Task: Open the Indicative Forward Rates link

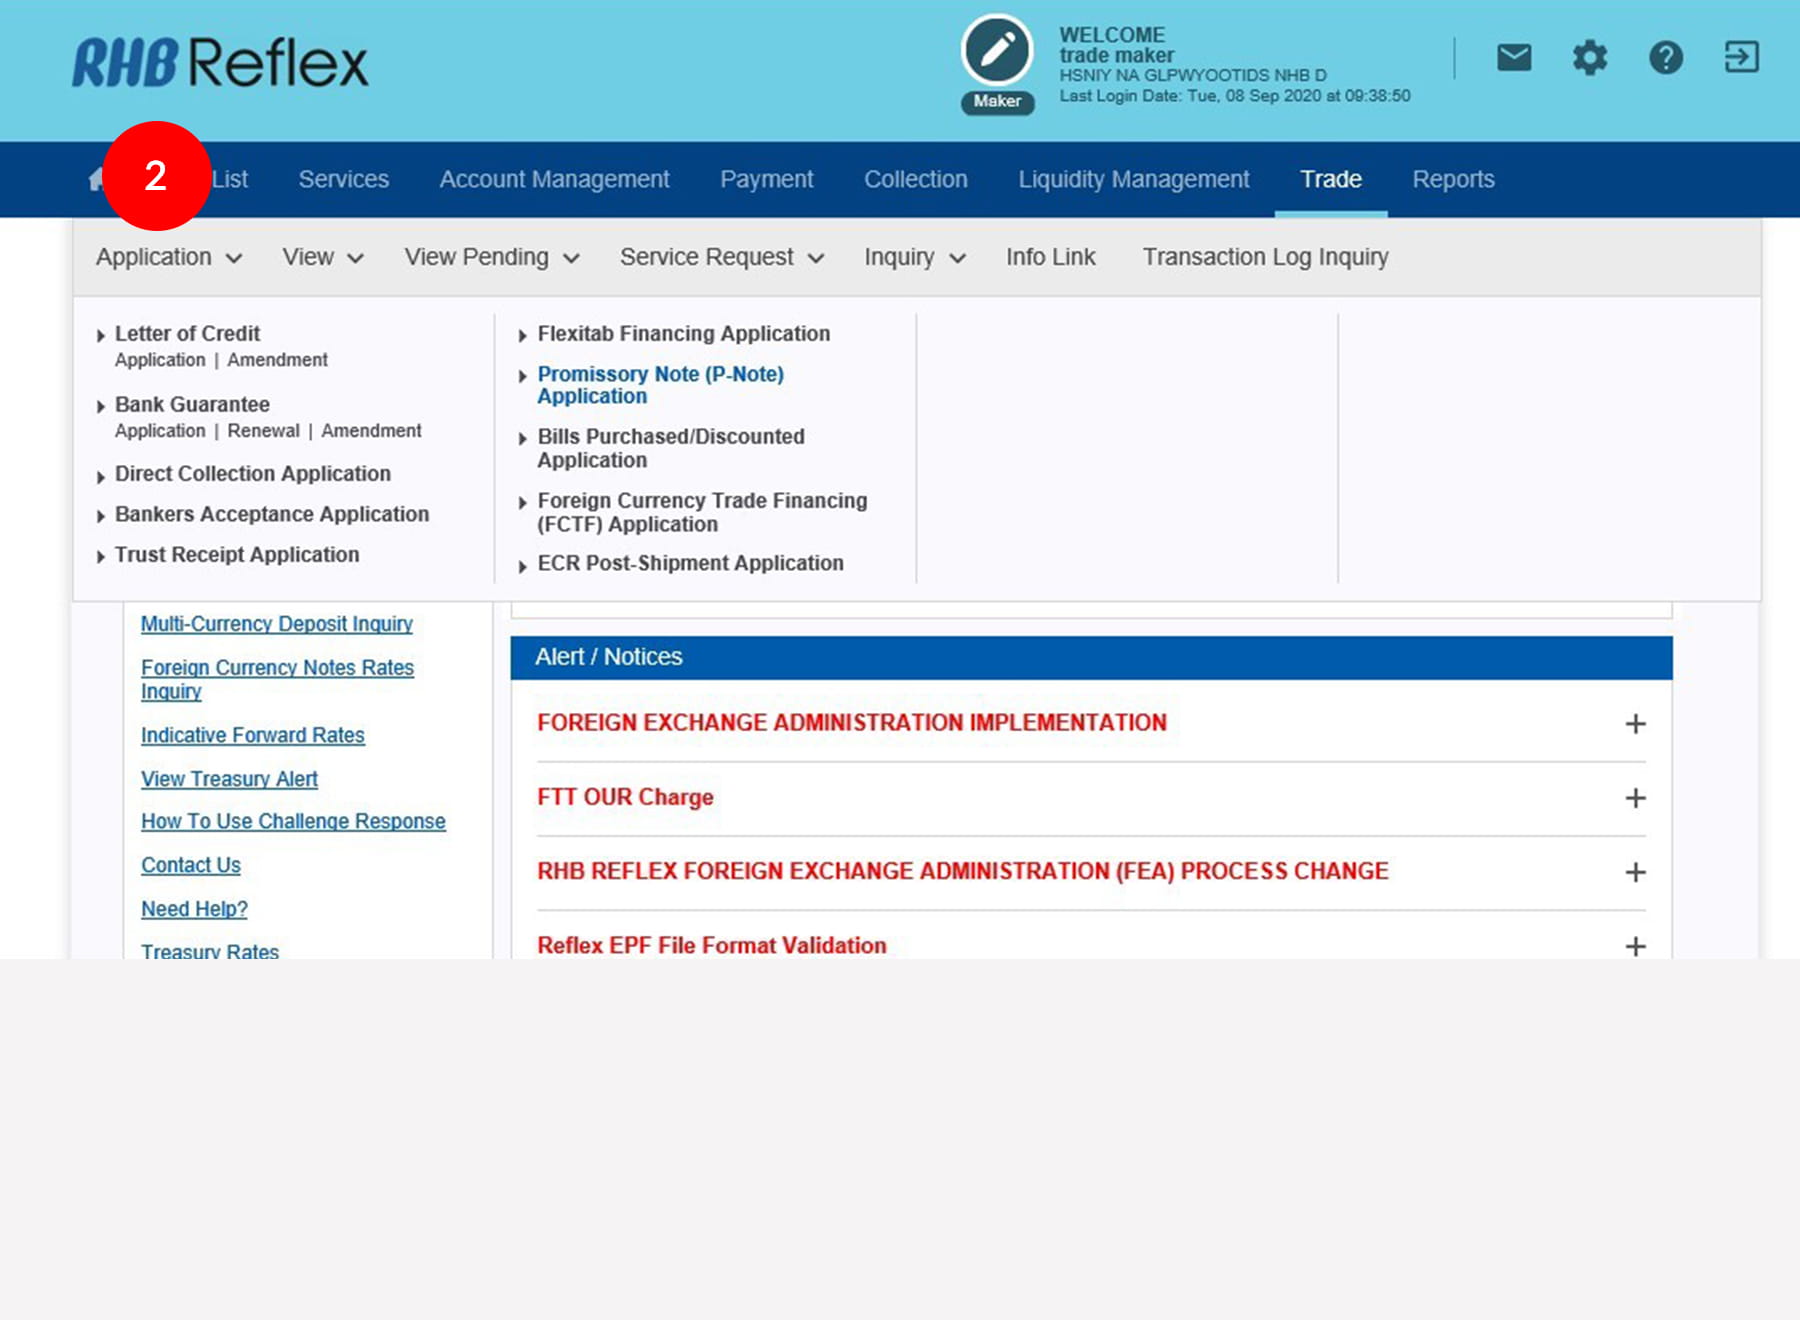Action: (x=252, y=735)
